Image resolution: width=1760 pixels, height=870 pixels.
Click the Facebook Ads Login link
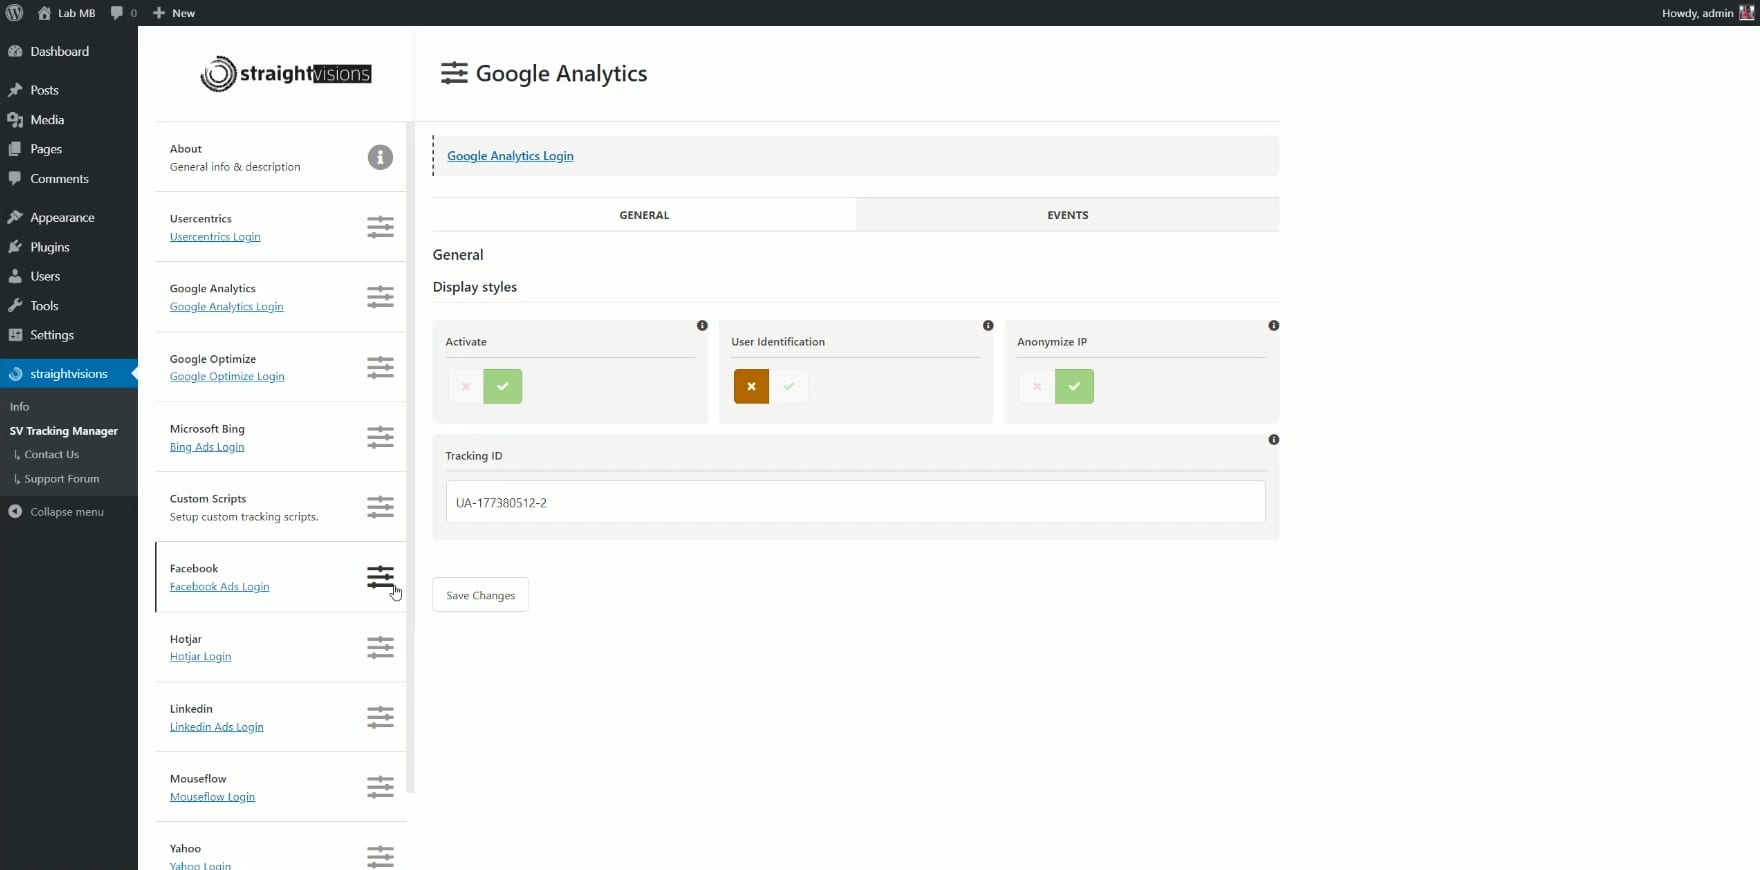(x=219, y=587)
